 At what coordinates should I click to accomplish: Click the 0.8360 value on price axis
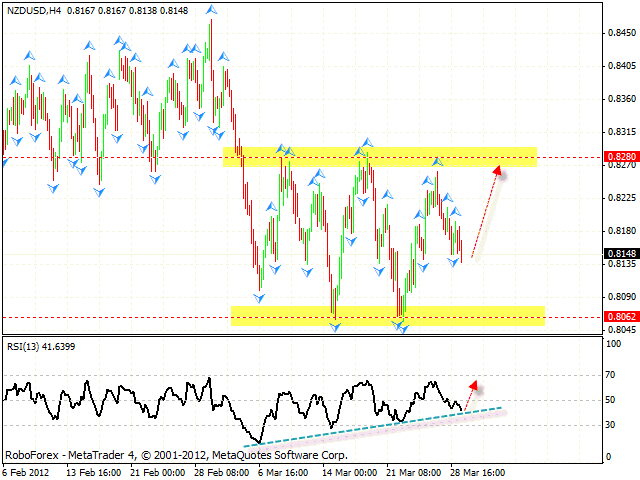[x=621, y=99]
